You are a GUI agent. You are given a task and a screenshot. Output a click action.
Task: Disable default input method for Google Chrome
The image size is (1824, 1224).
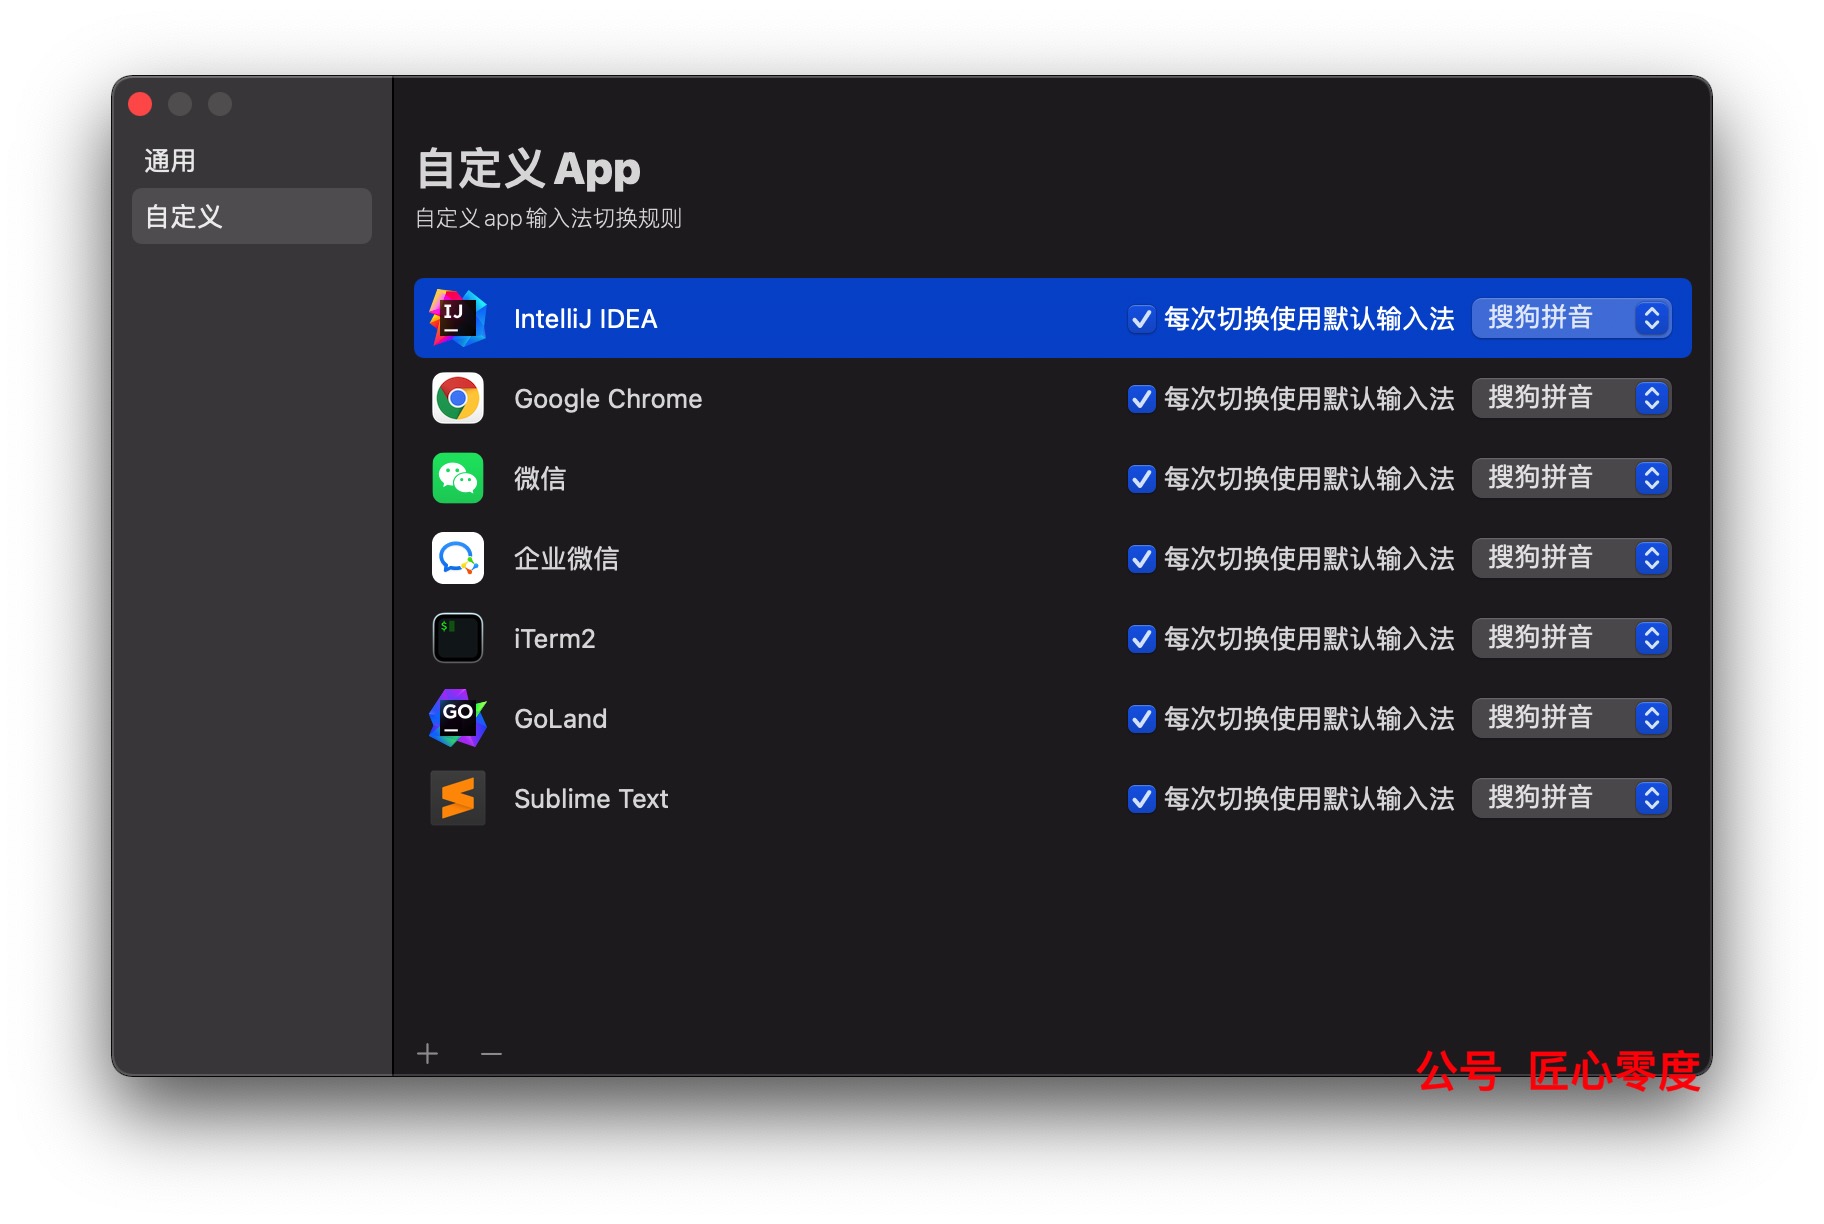(x=1141, y=399)
